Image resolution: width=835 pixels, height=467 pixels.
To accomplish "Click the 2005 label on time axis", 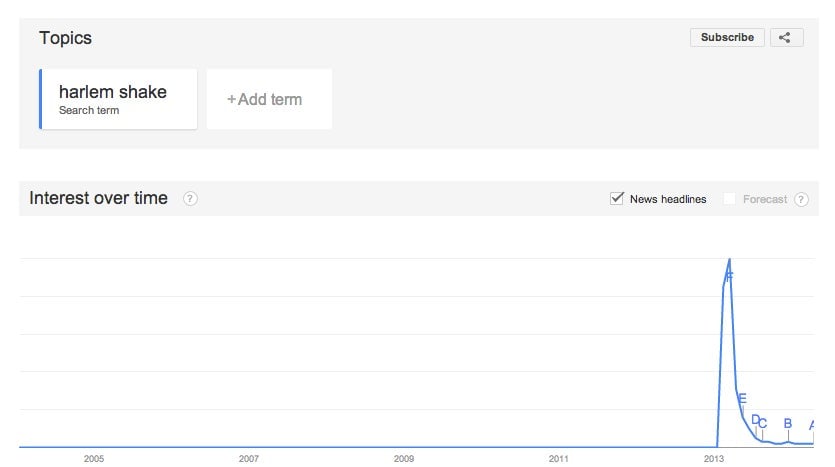I will coord(94,458).
